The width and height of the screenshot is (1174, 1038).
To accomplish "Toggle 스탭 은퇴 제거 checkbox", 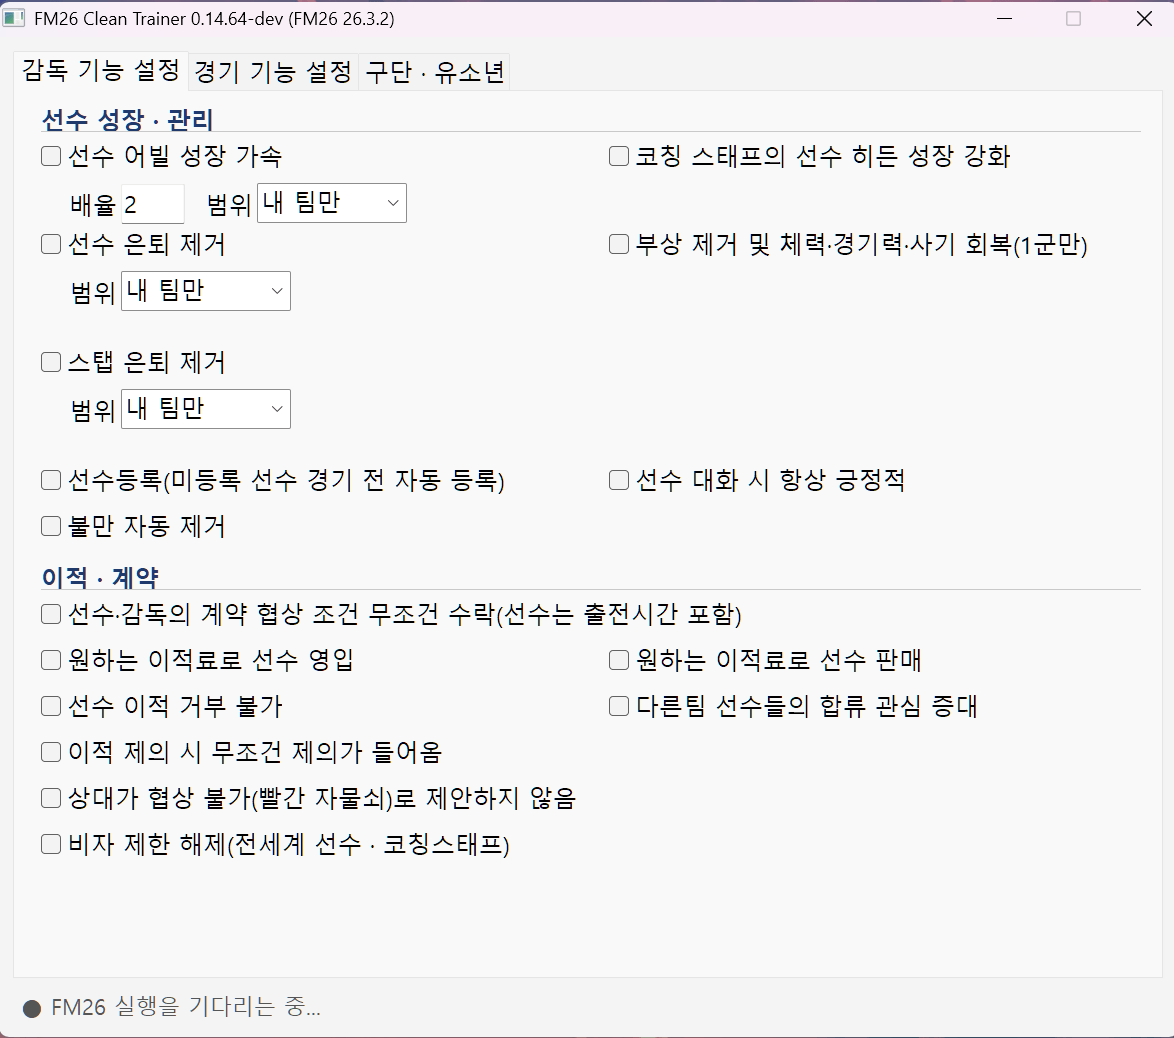I will 51,362.
